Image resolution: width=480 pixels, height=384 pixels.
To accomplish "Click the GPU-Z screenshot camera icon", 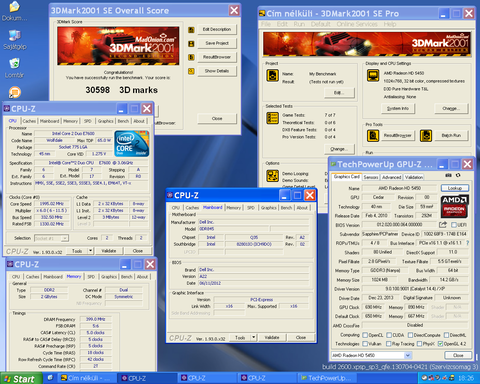I will 448,175.
